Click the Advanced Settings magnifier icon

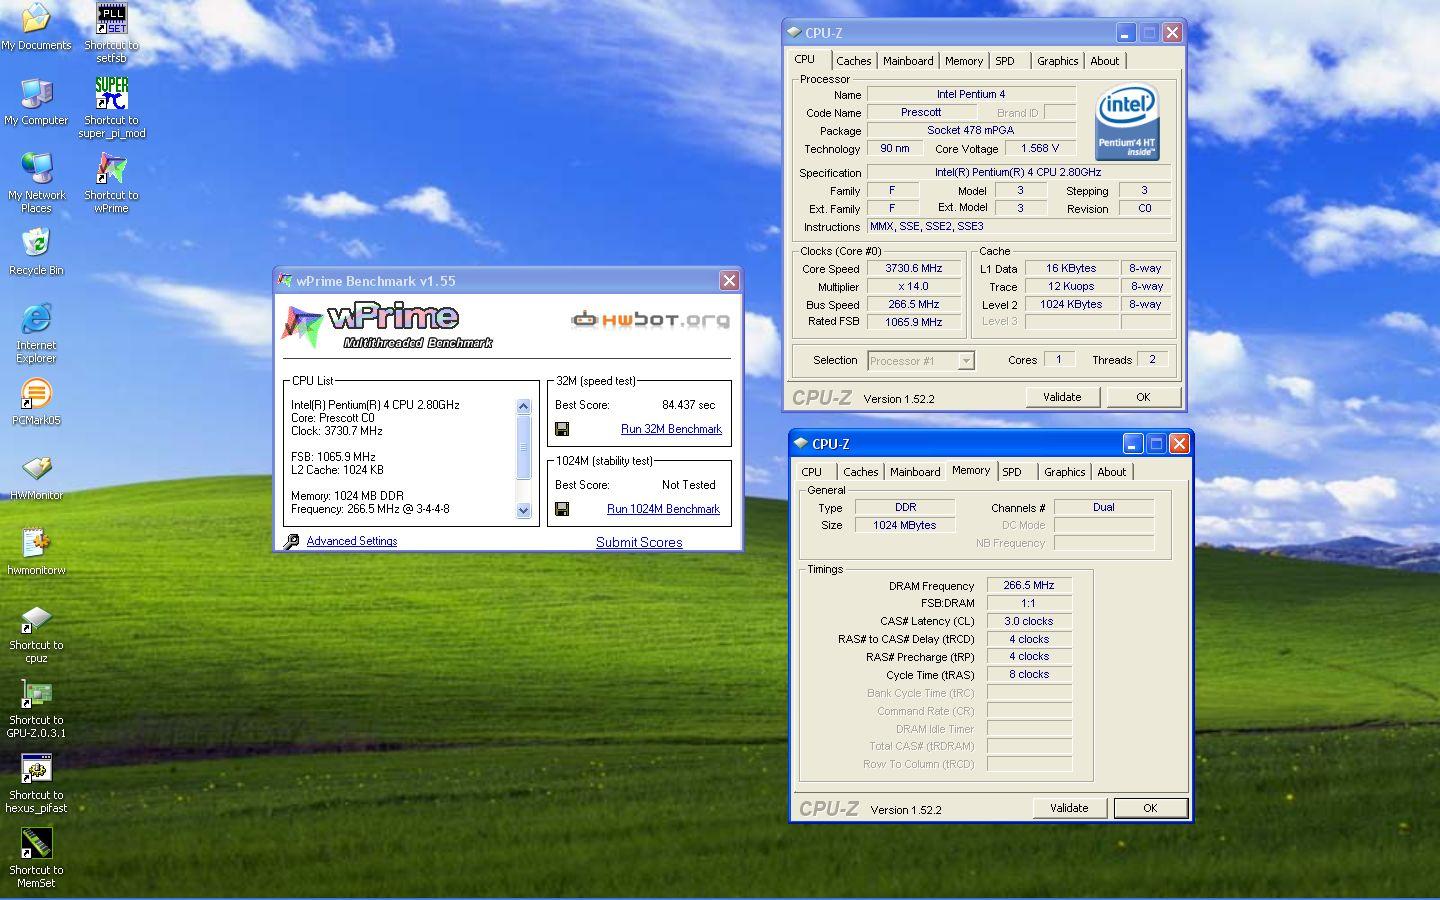click(x=291, y=541)
